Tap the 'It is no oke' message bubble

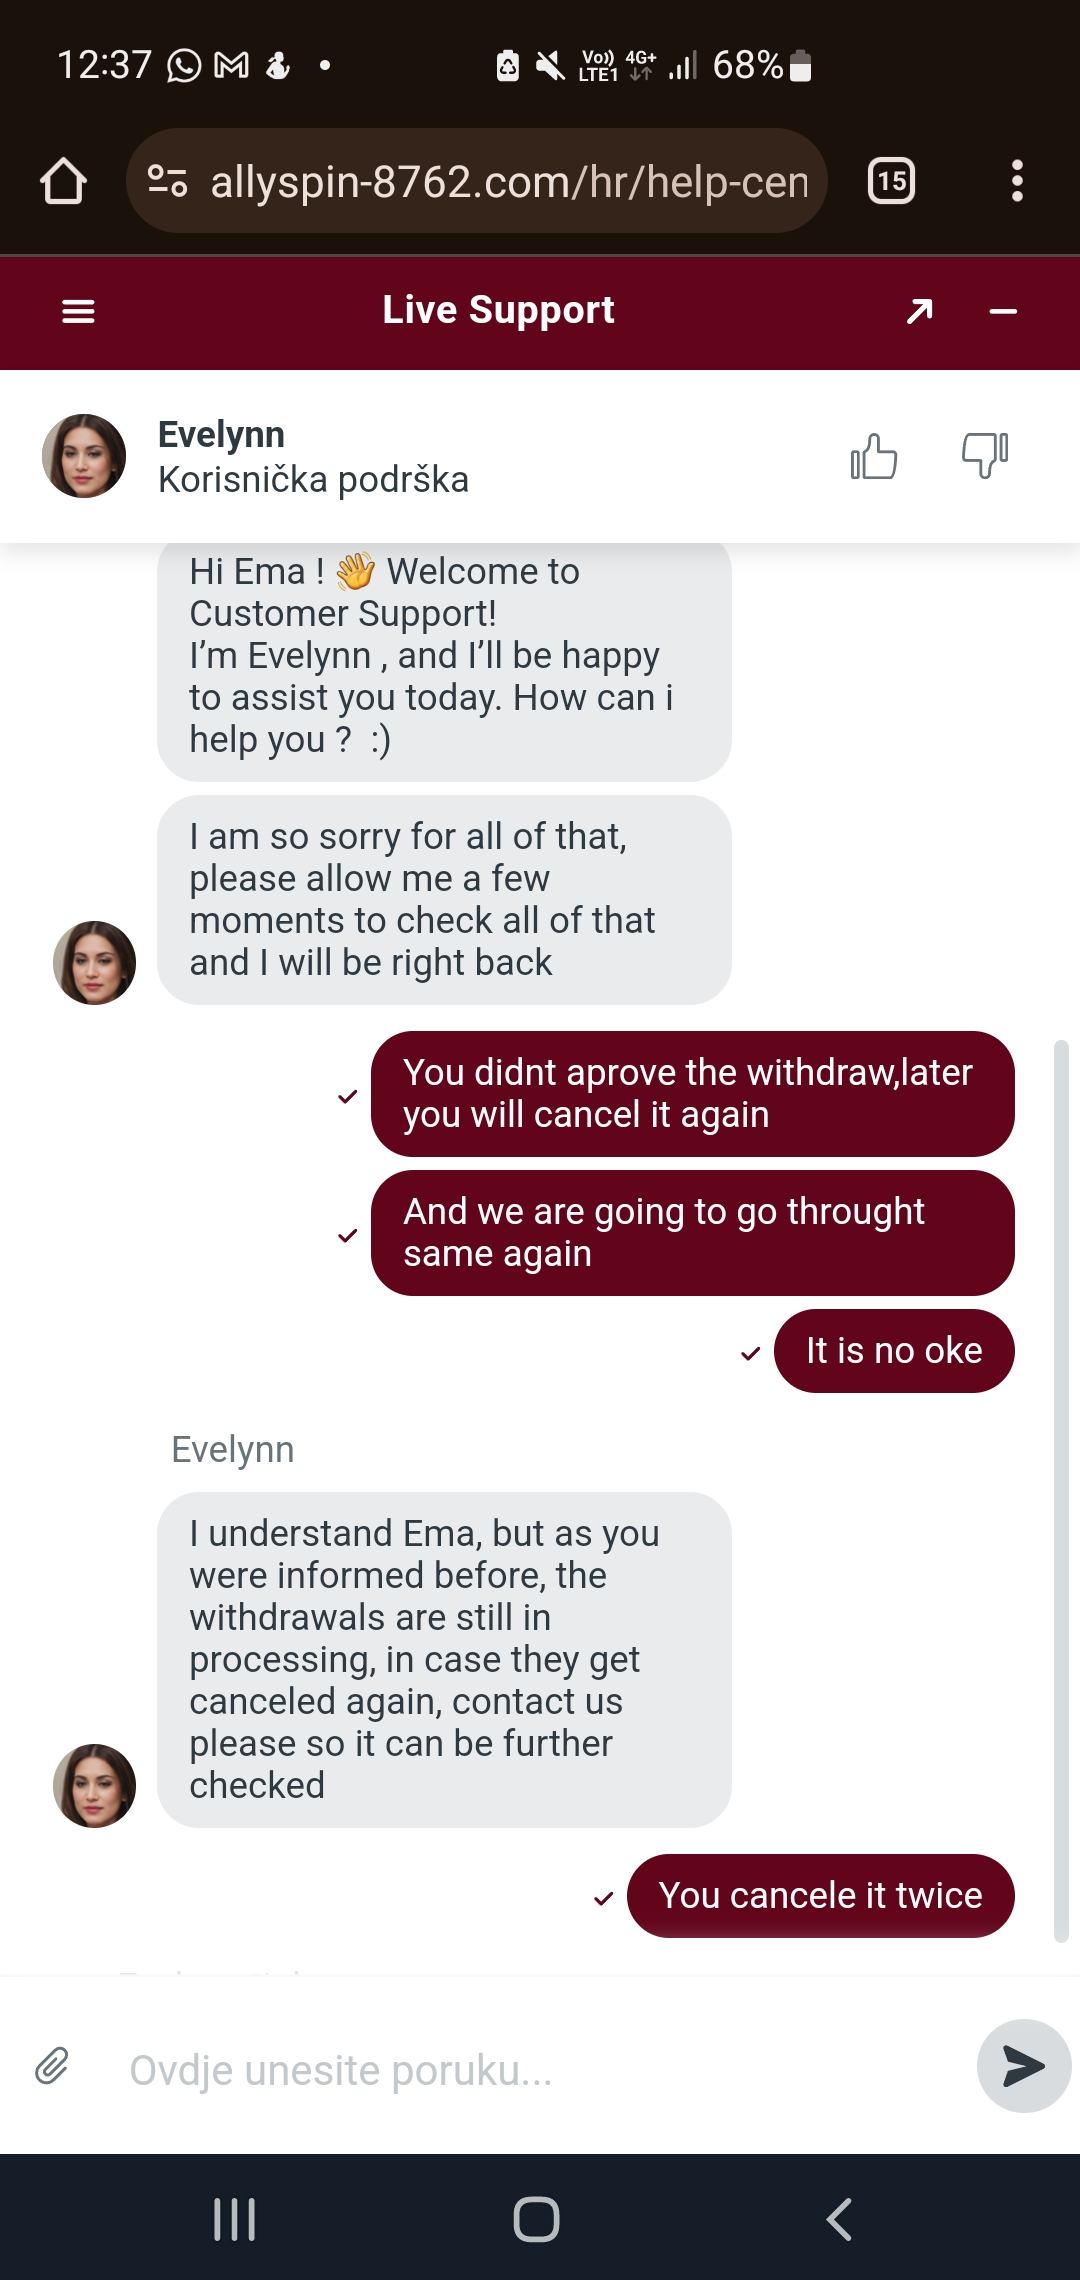coord(894,1351)
